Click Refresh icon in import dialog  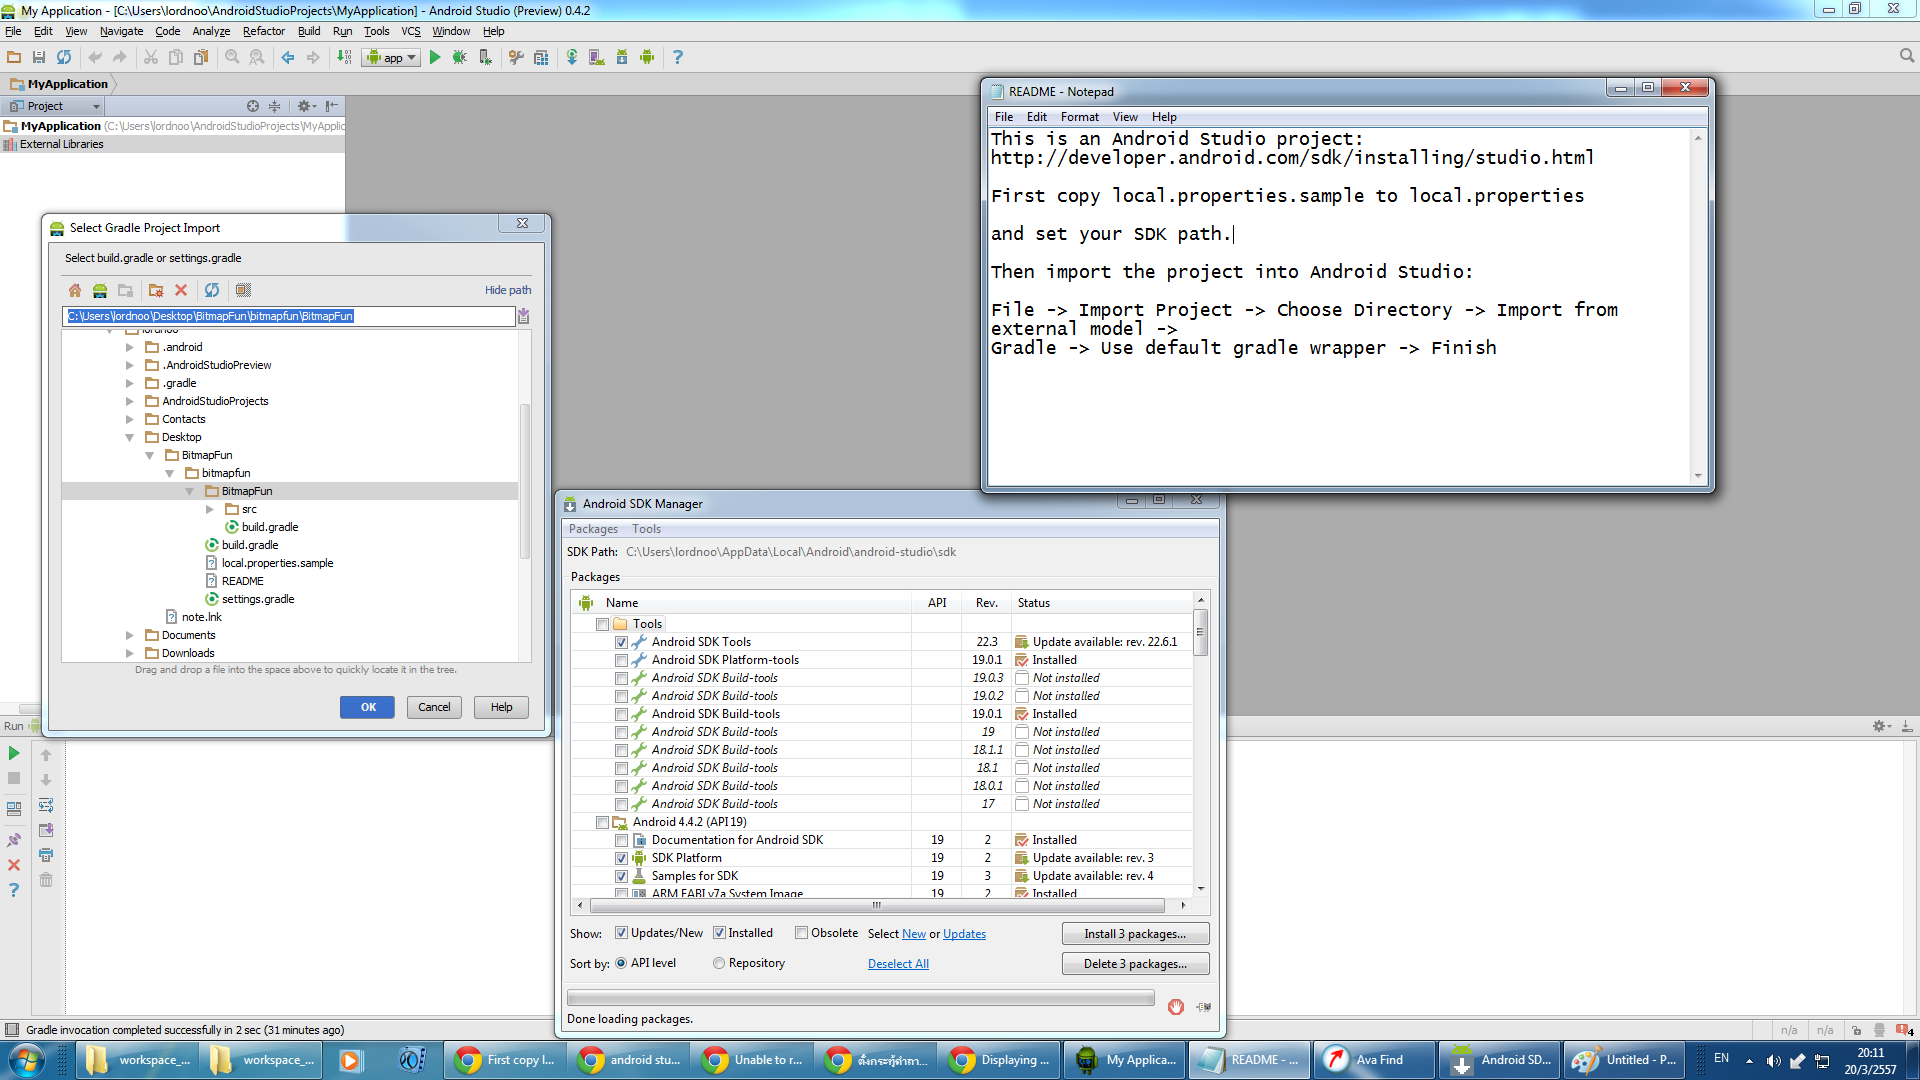point(212,290)
